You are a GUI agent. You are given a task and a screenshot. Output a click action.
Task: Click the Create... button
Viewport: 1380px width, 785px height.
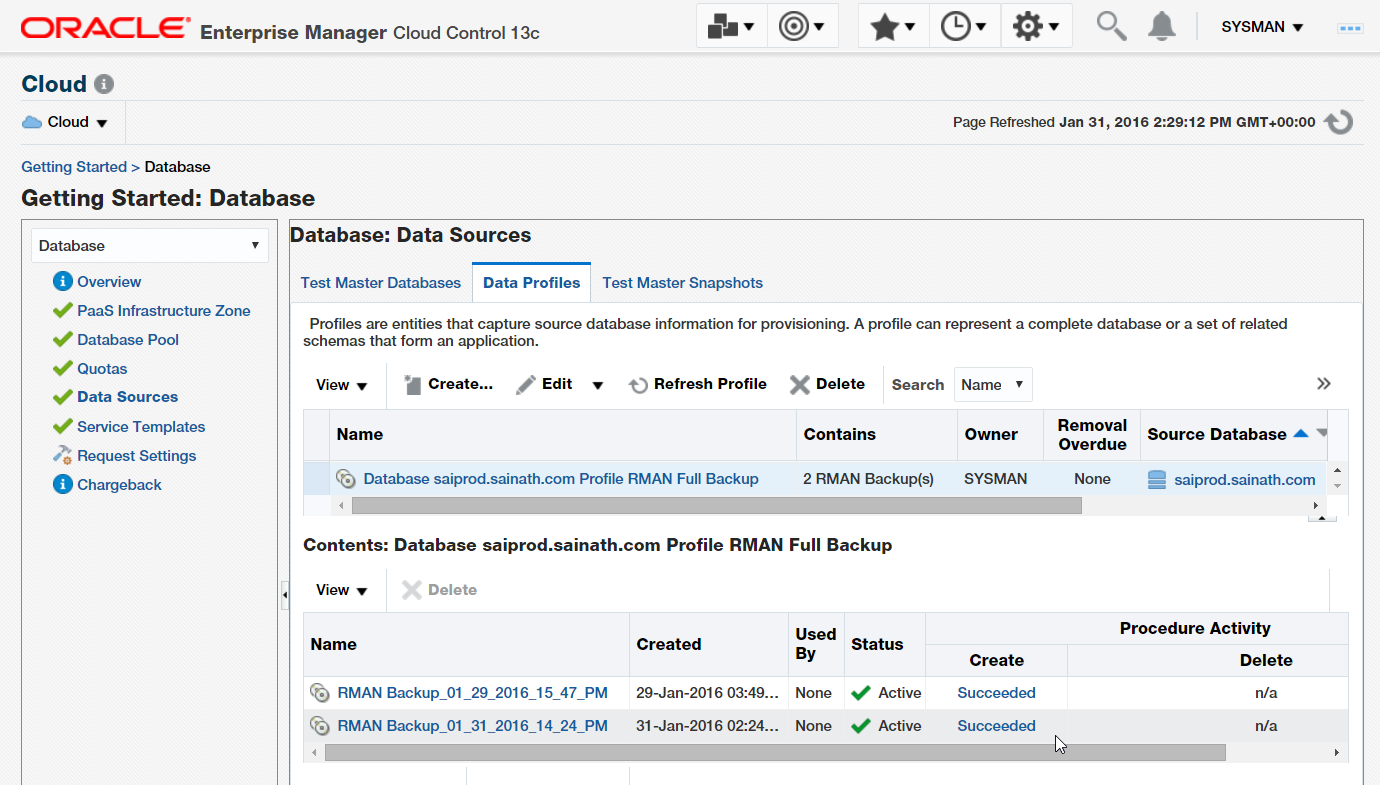pyautogui.click(x=449, y=384)
